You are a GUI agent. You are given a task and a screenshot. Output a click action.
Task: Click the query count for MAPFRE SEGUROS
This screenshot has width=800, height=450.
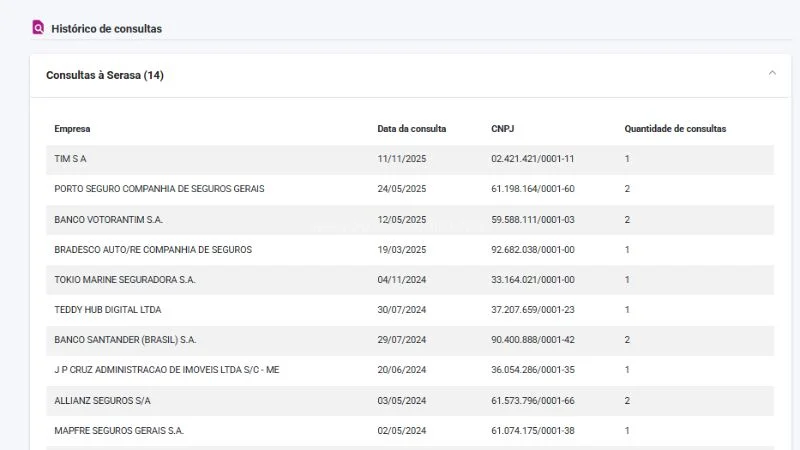[x=627, y=431]
